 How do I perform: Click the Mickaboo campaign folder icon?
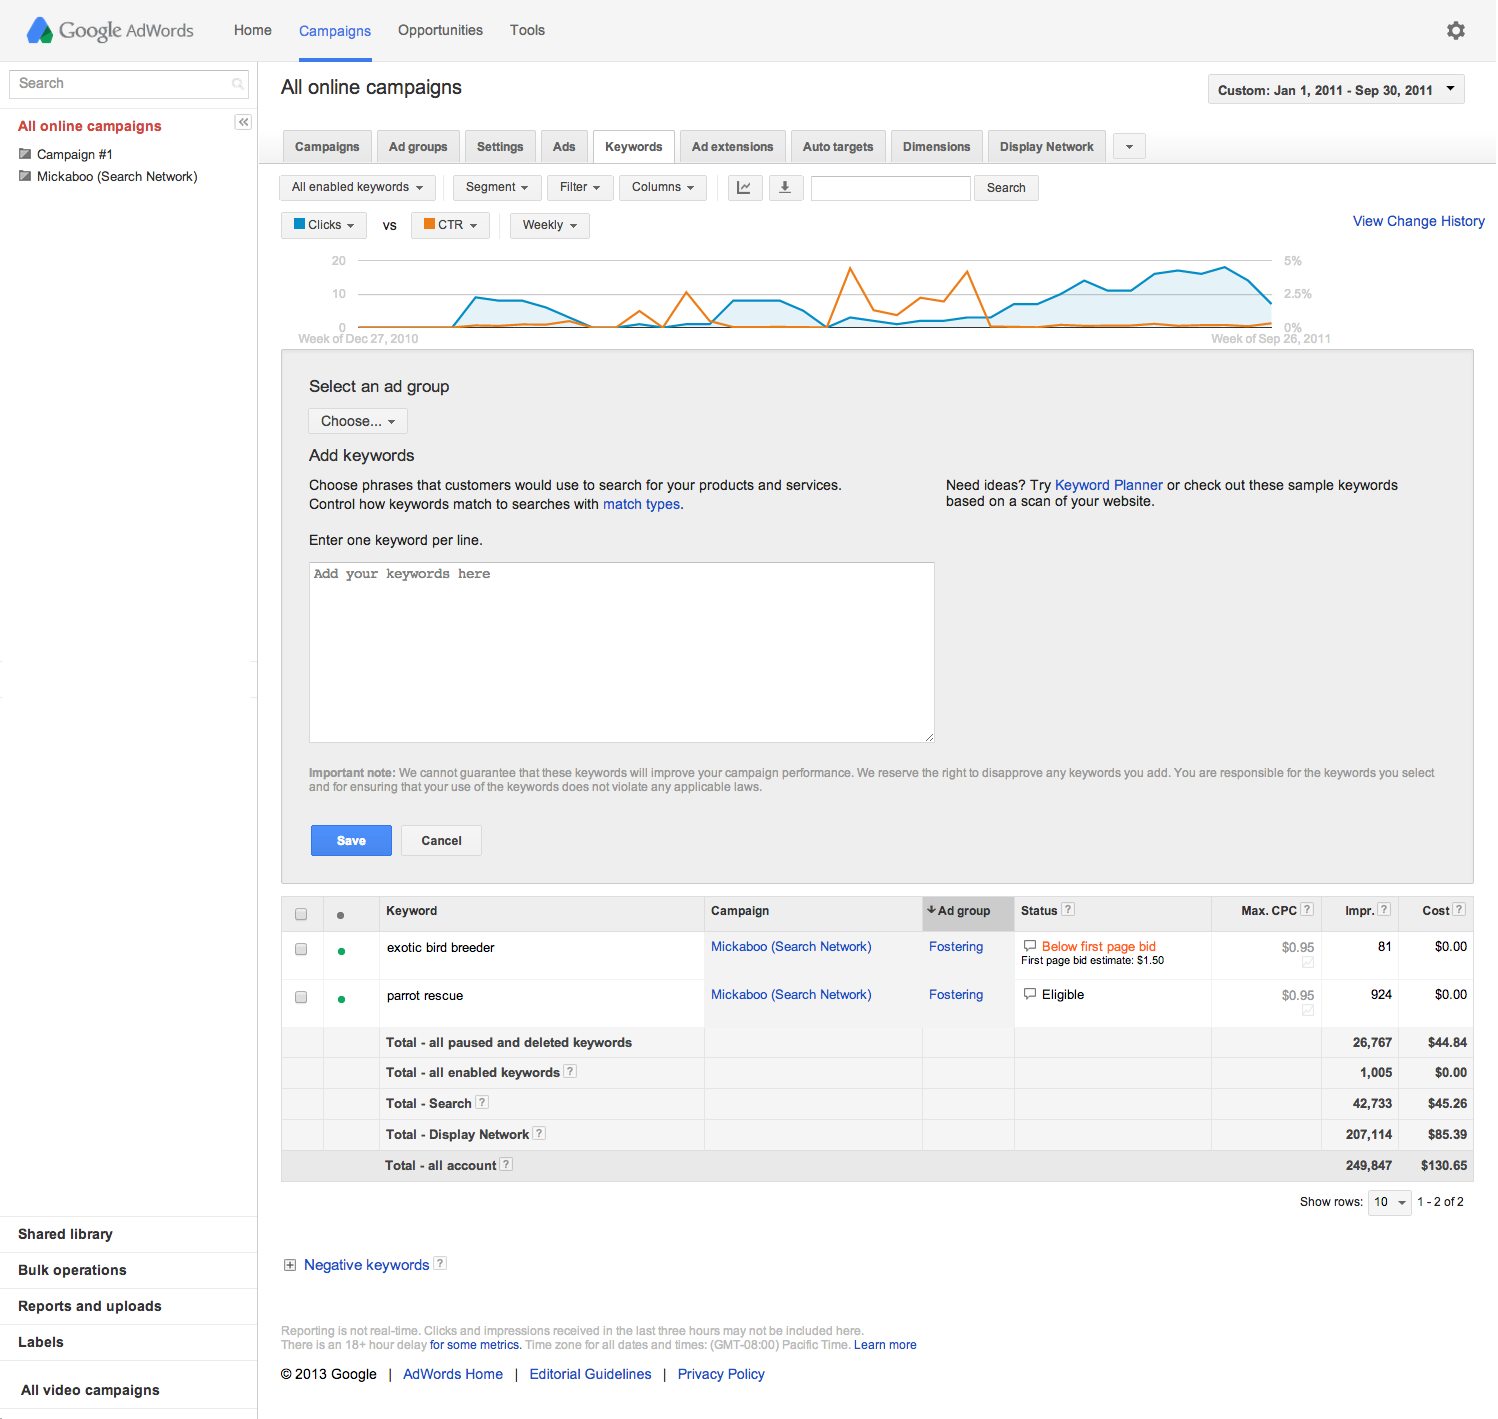tap(25, 176)
